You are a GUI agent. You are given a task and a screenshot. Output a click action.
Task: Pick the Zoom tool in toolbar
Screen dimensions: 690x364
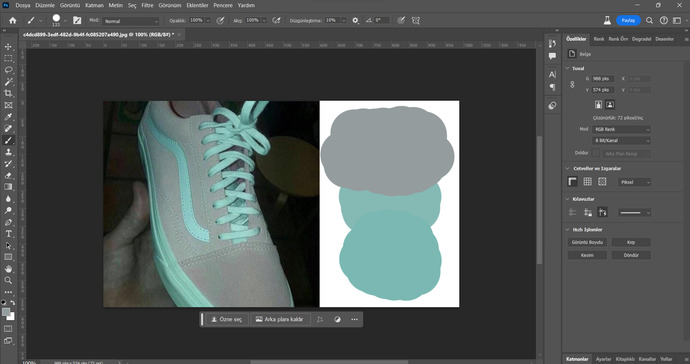(8, 280)
